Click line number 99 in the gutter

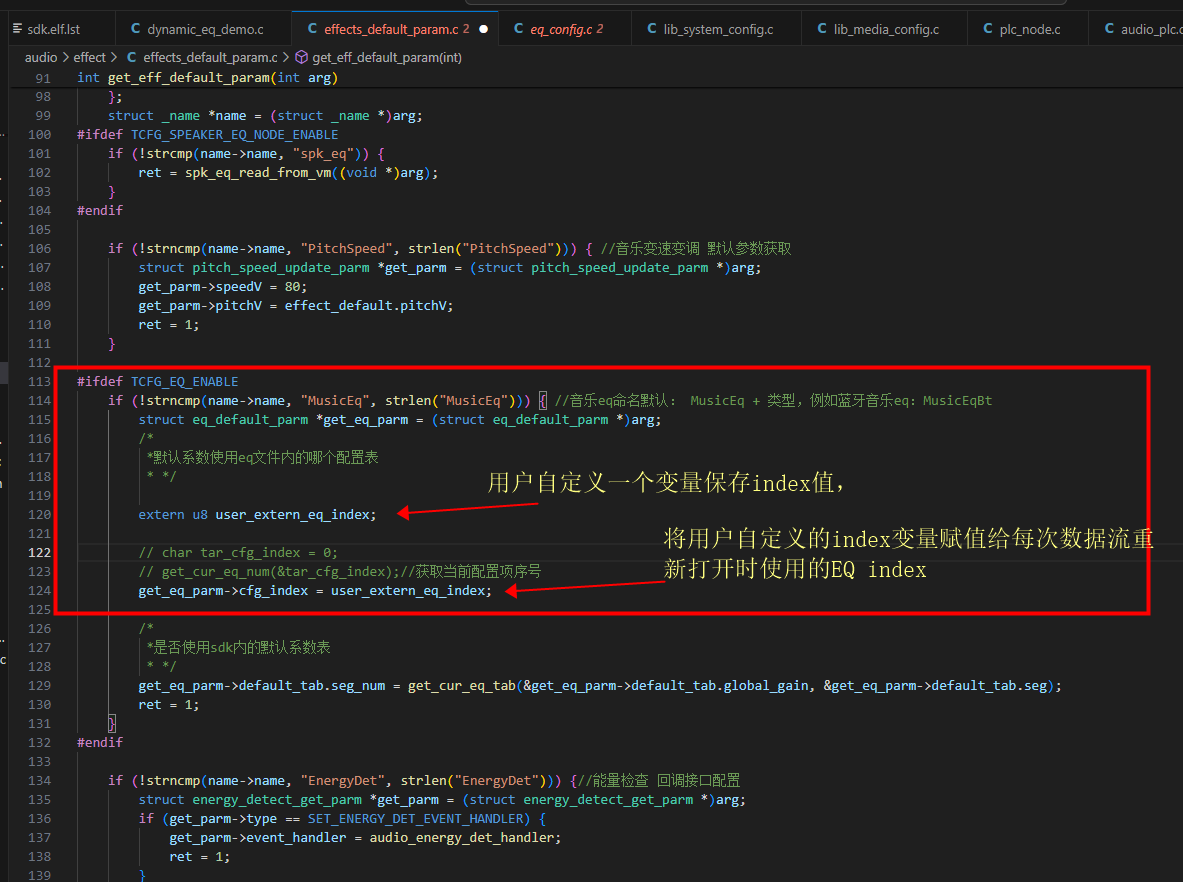[x=43, y=116]
